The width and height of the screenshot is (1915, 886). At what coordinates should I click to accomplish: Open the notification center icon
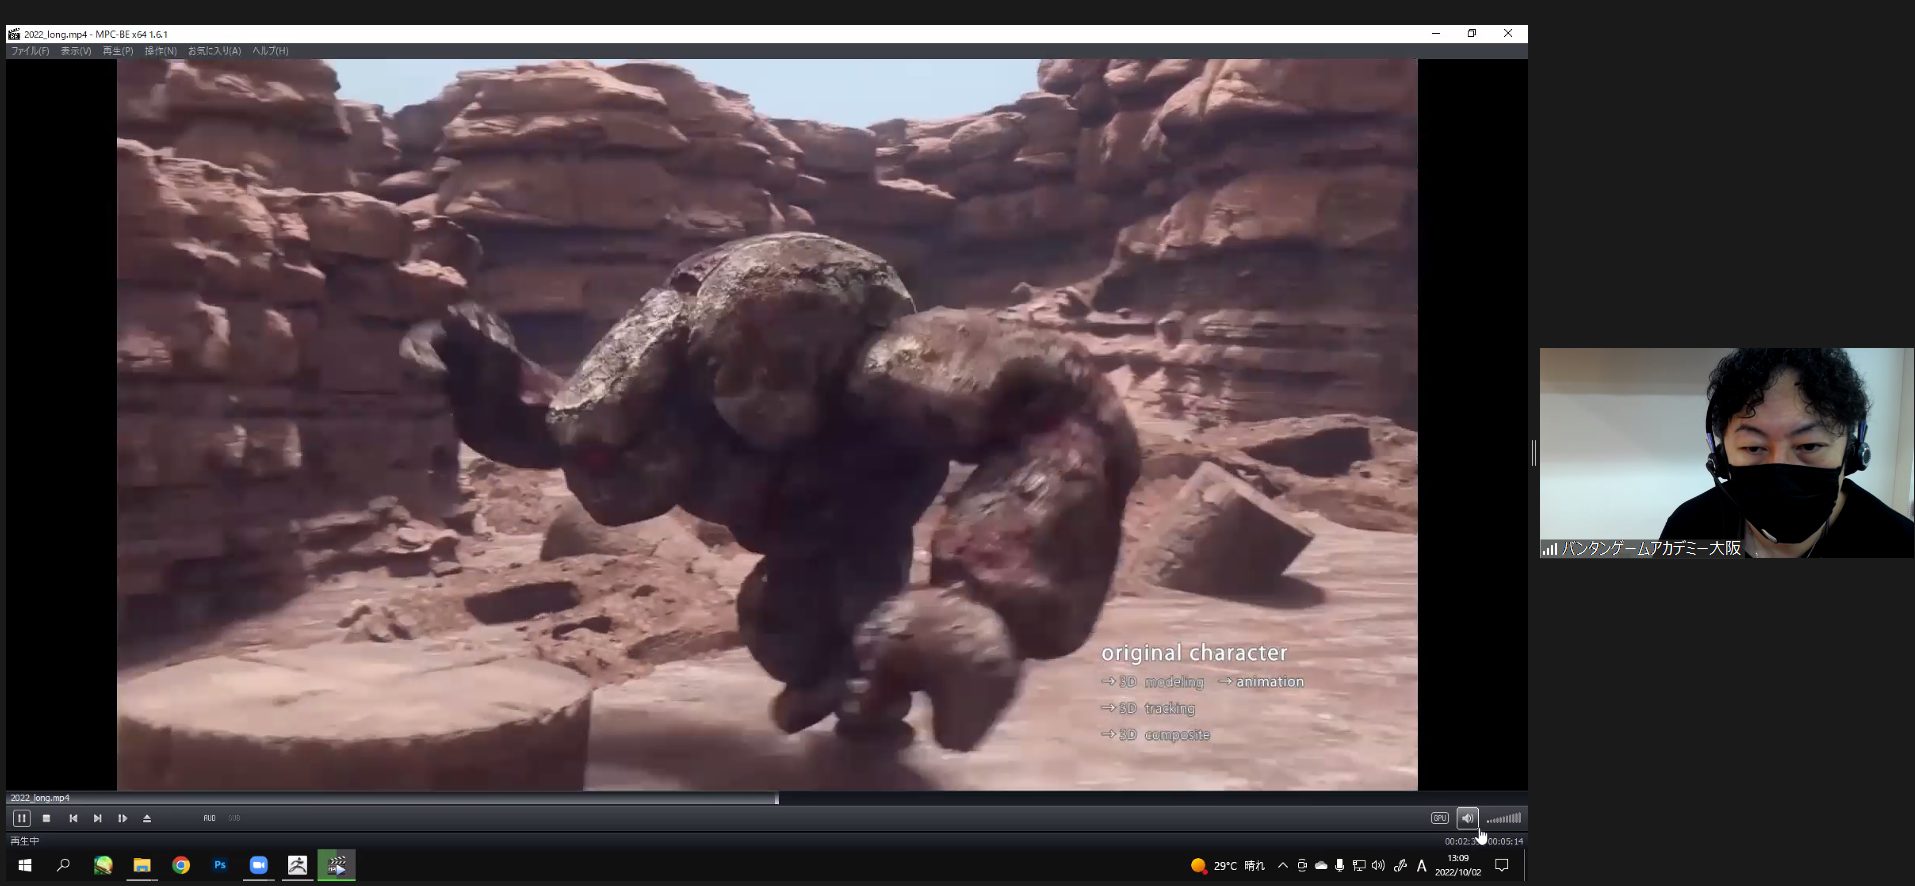pyautogui.click(x=1501, y=866)
